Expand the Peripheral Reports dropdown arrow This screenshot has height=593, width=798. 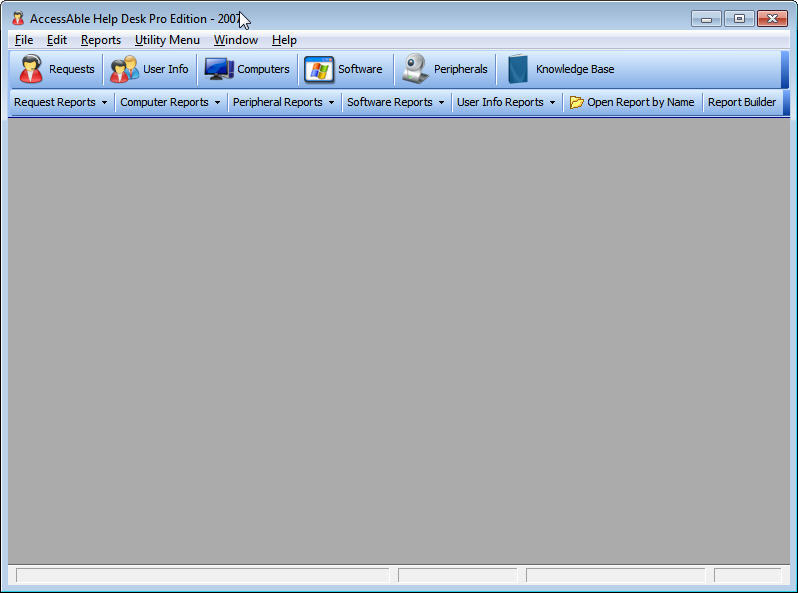[331, 102]
